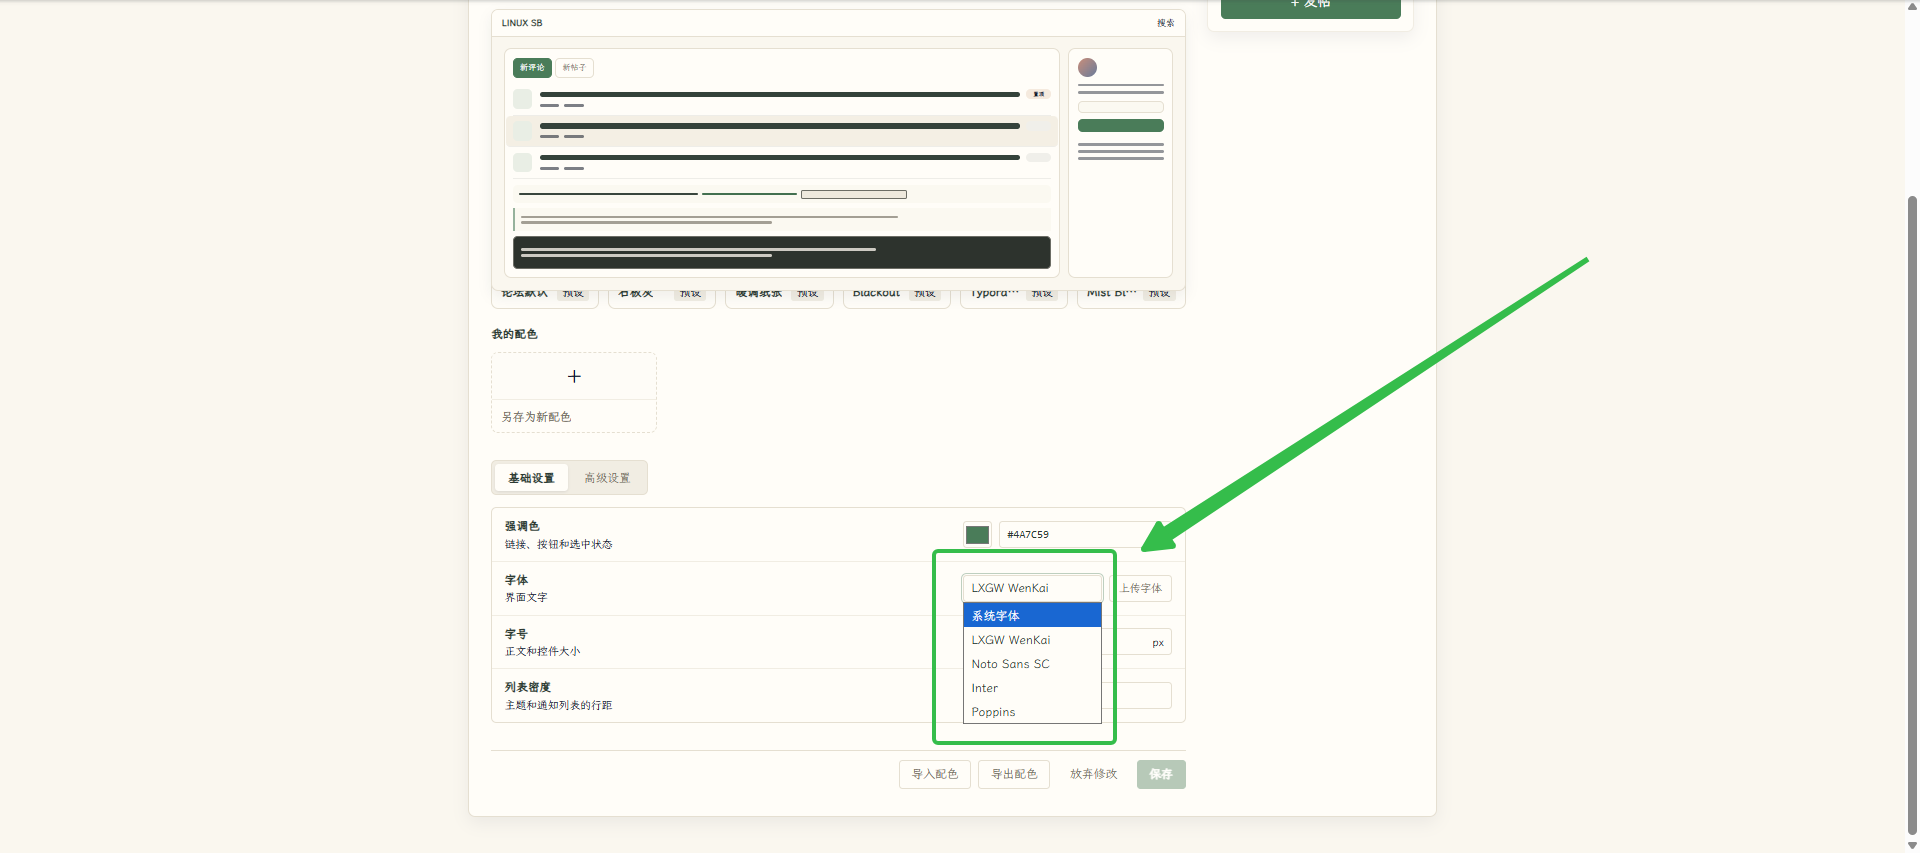Viewport: 1920px width, 853px height.
Task: Open the accent color swatch picker
Action: [x=977, y=535]
